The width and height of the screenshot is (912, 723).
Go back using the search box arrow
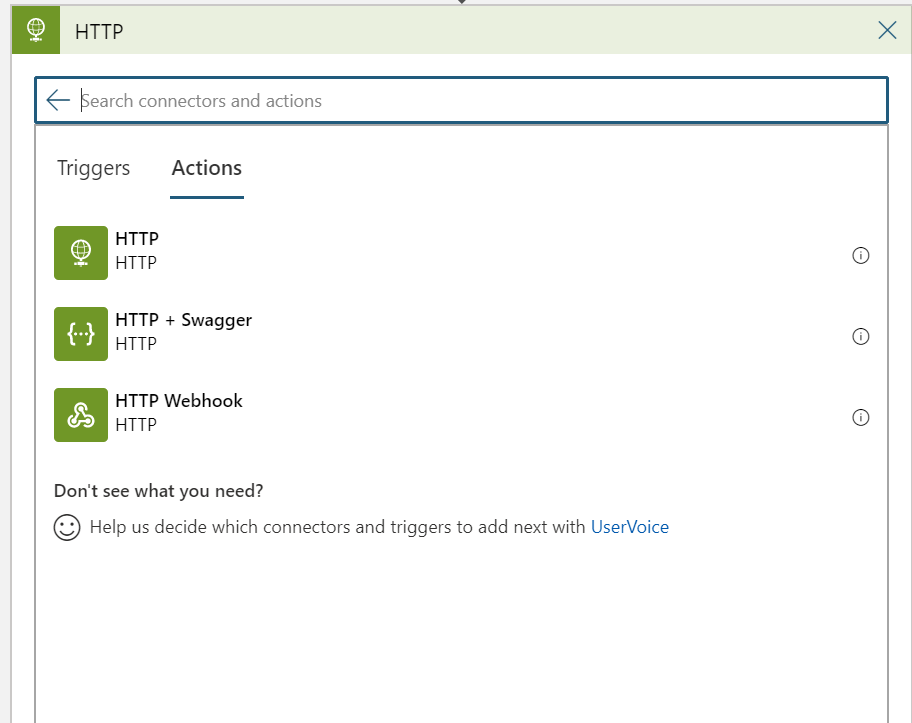(58, 100)
